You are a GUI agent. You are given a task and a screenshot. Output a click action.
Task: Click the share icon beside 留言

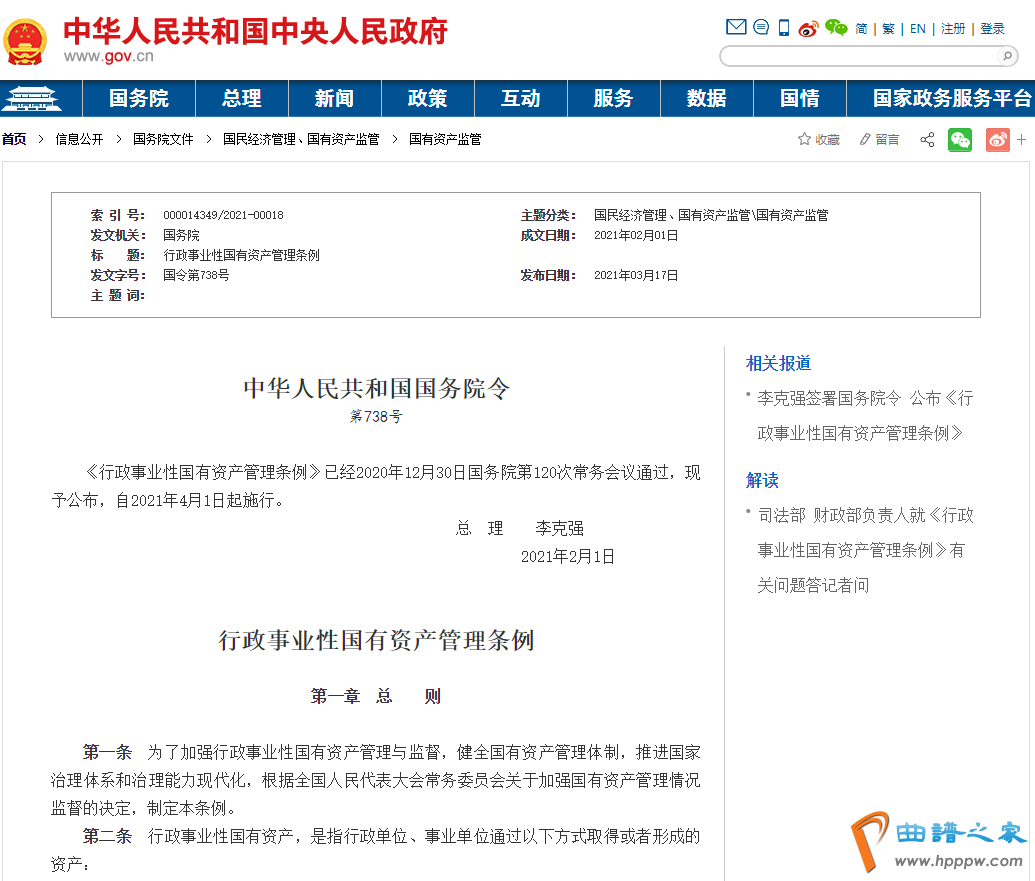coord(927,140)
